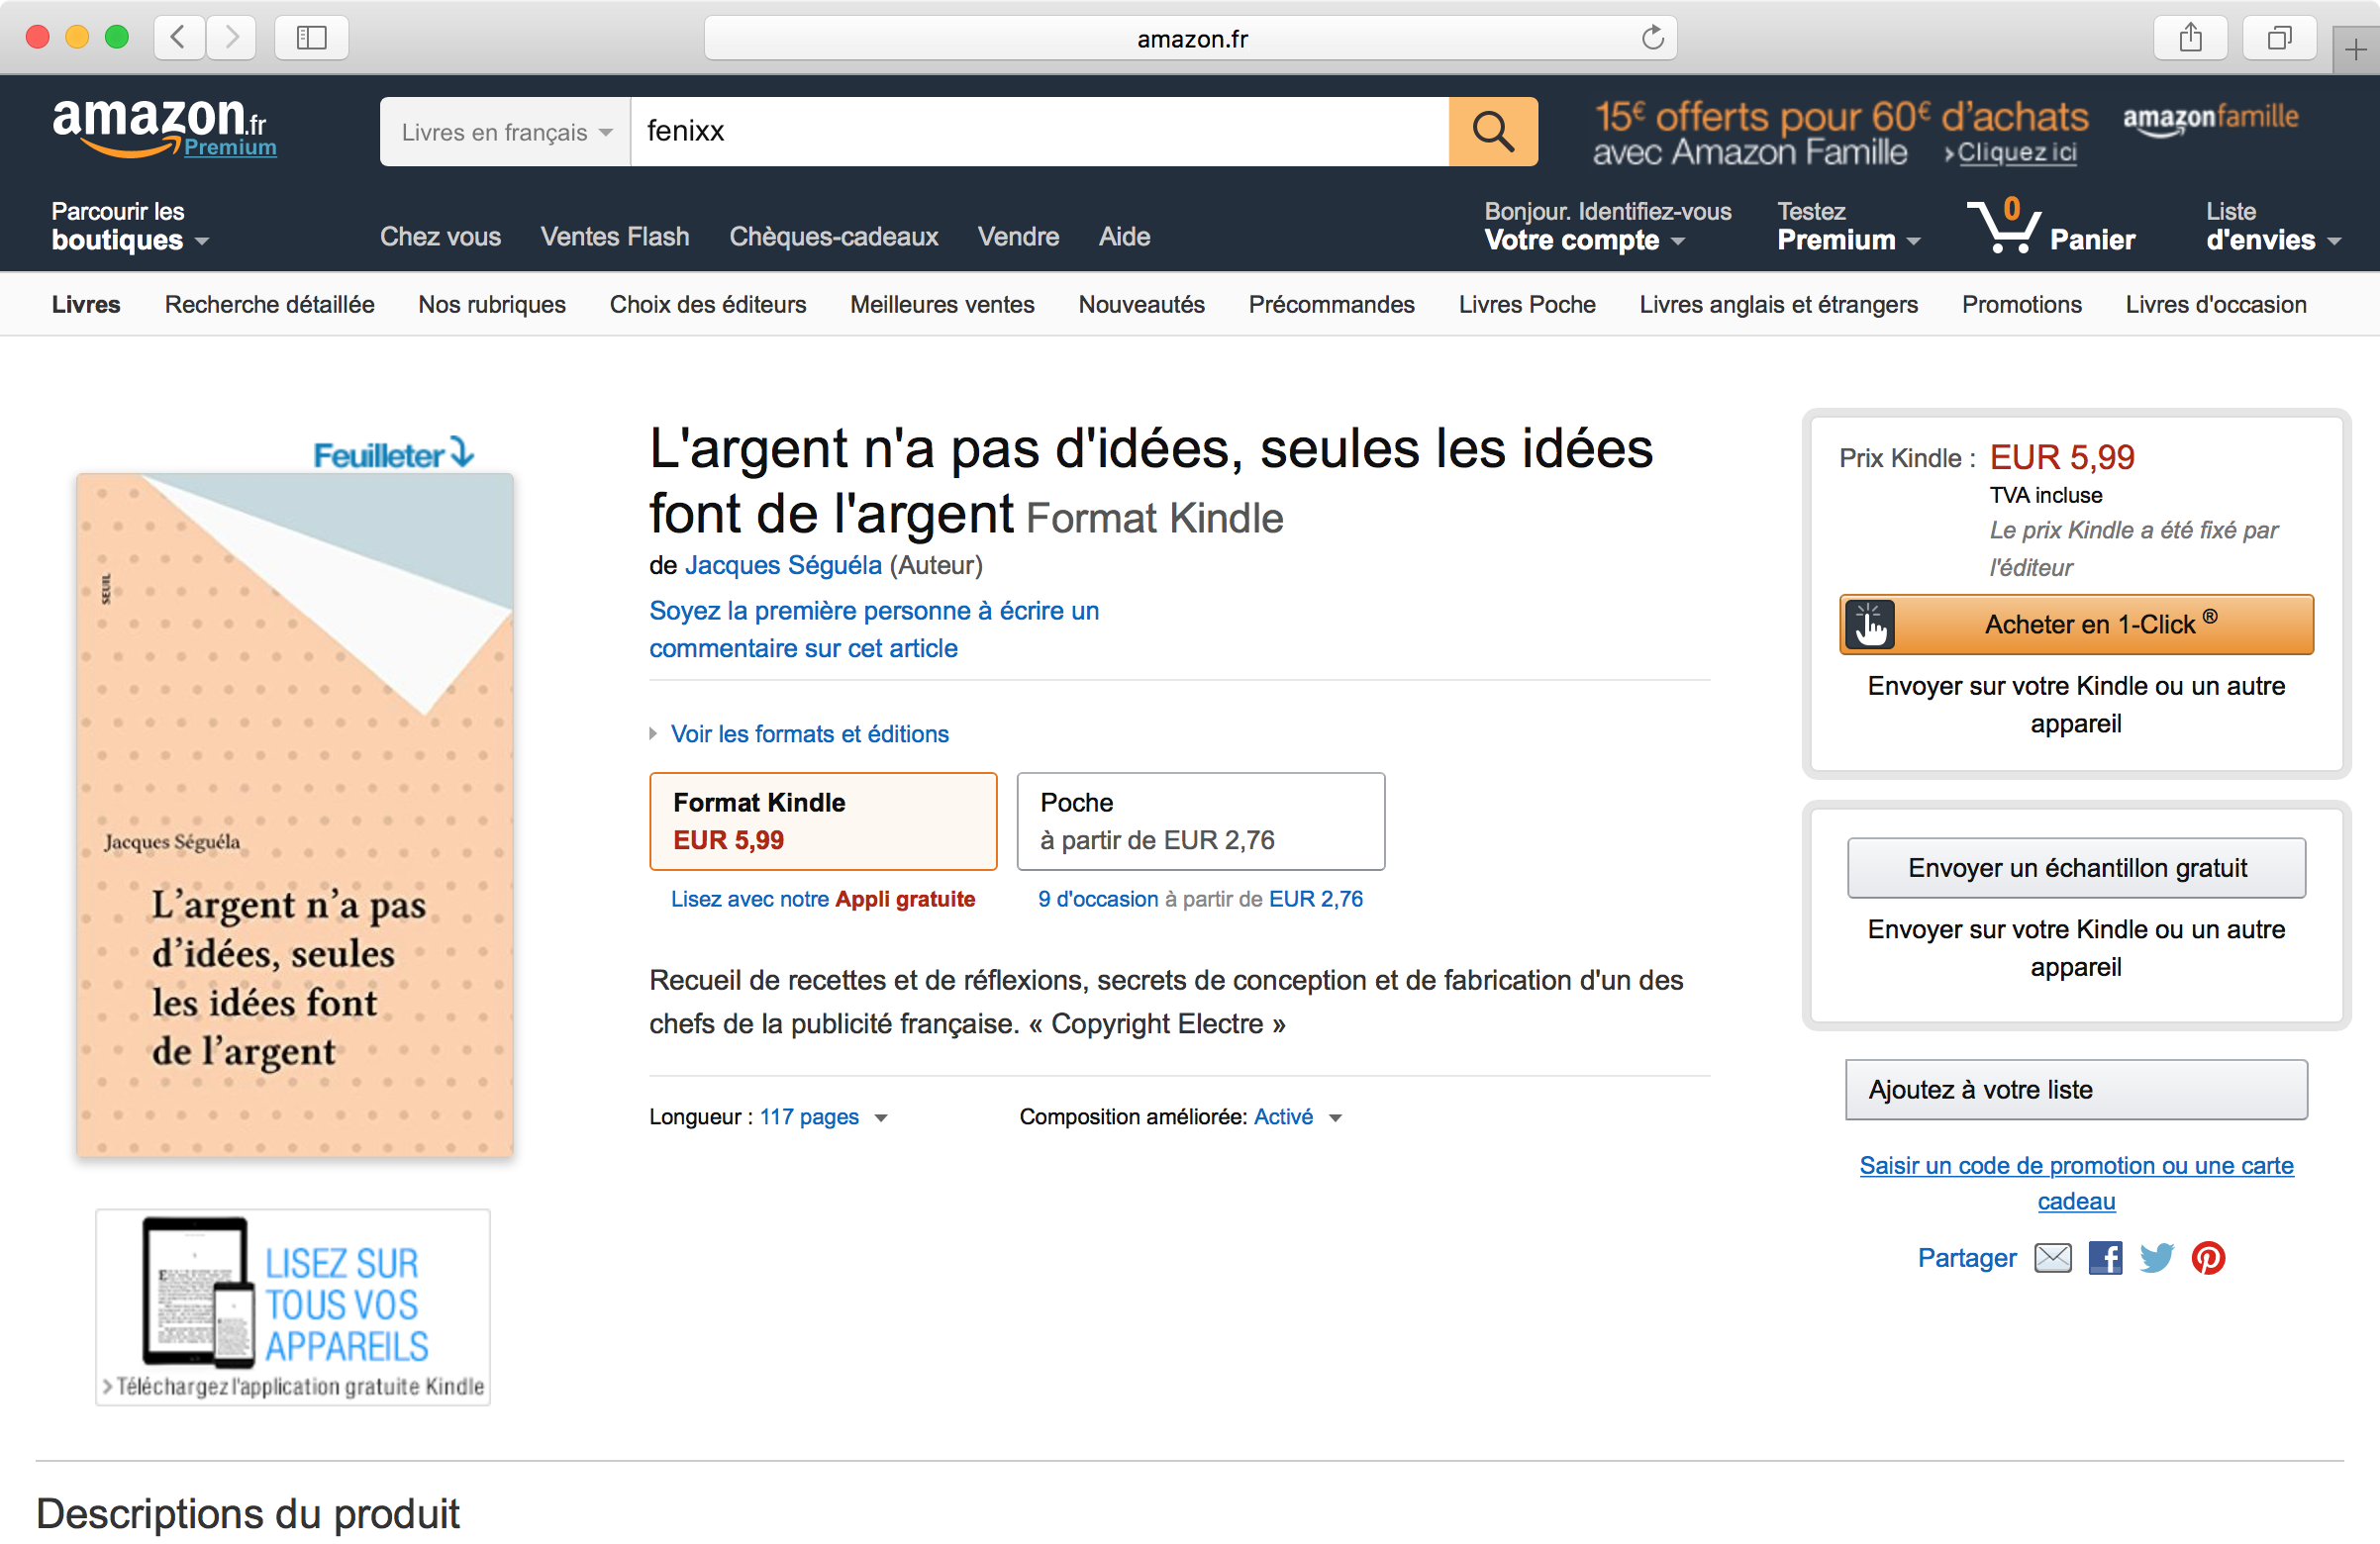Switch to the Poche edition

(1200, 821)
